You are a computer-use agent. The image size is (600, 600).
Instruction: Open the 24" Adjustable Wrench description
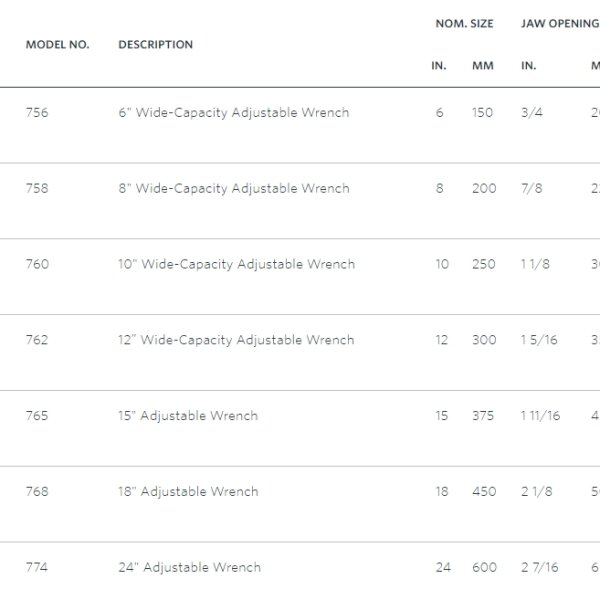(189, 568)
